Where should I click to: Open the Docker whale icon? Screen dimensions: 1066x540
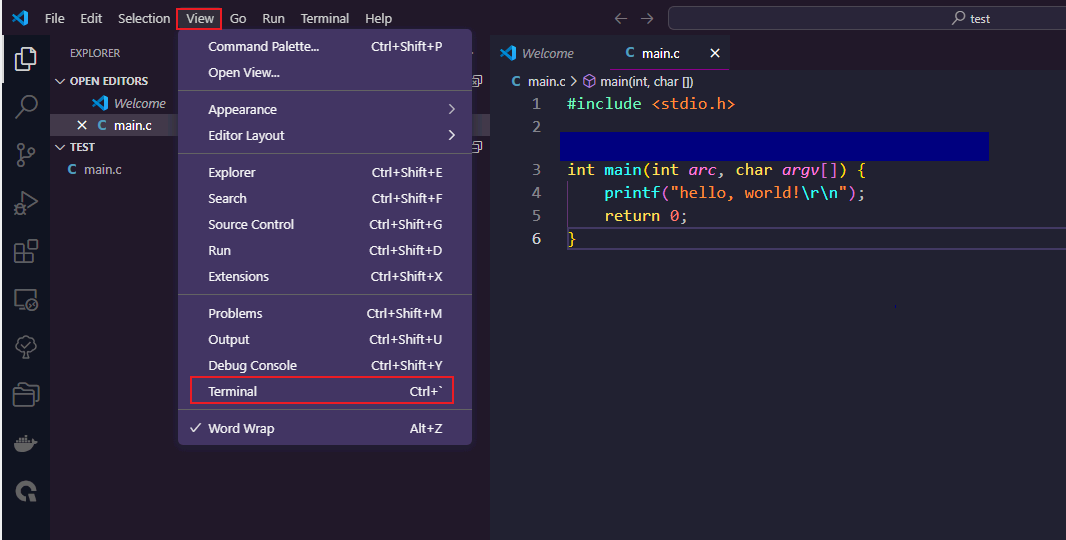25,444
